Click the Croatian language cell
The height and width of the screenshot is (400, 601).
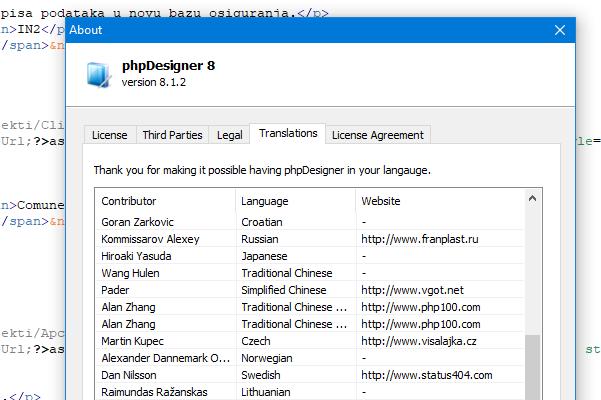click(262, 222)
